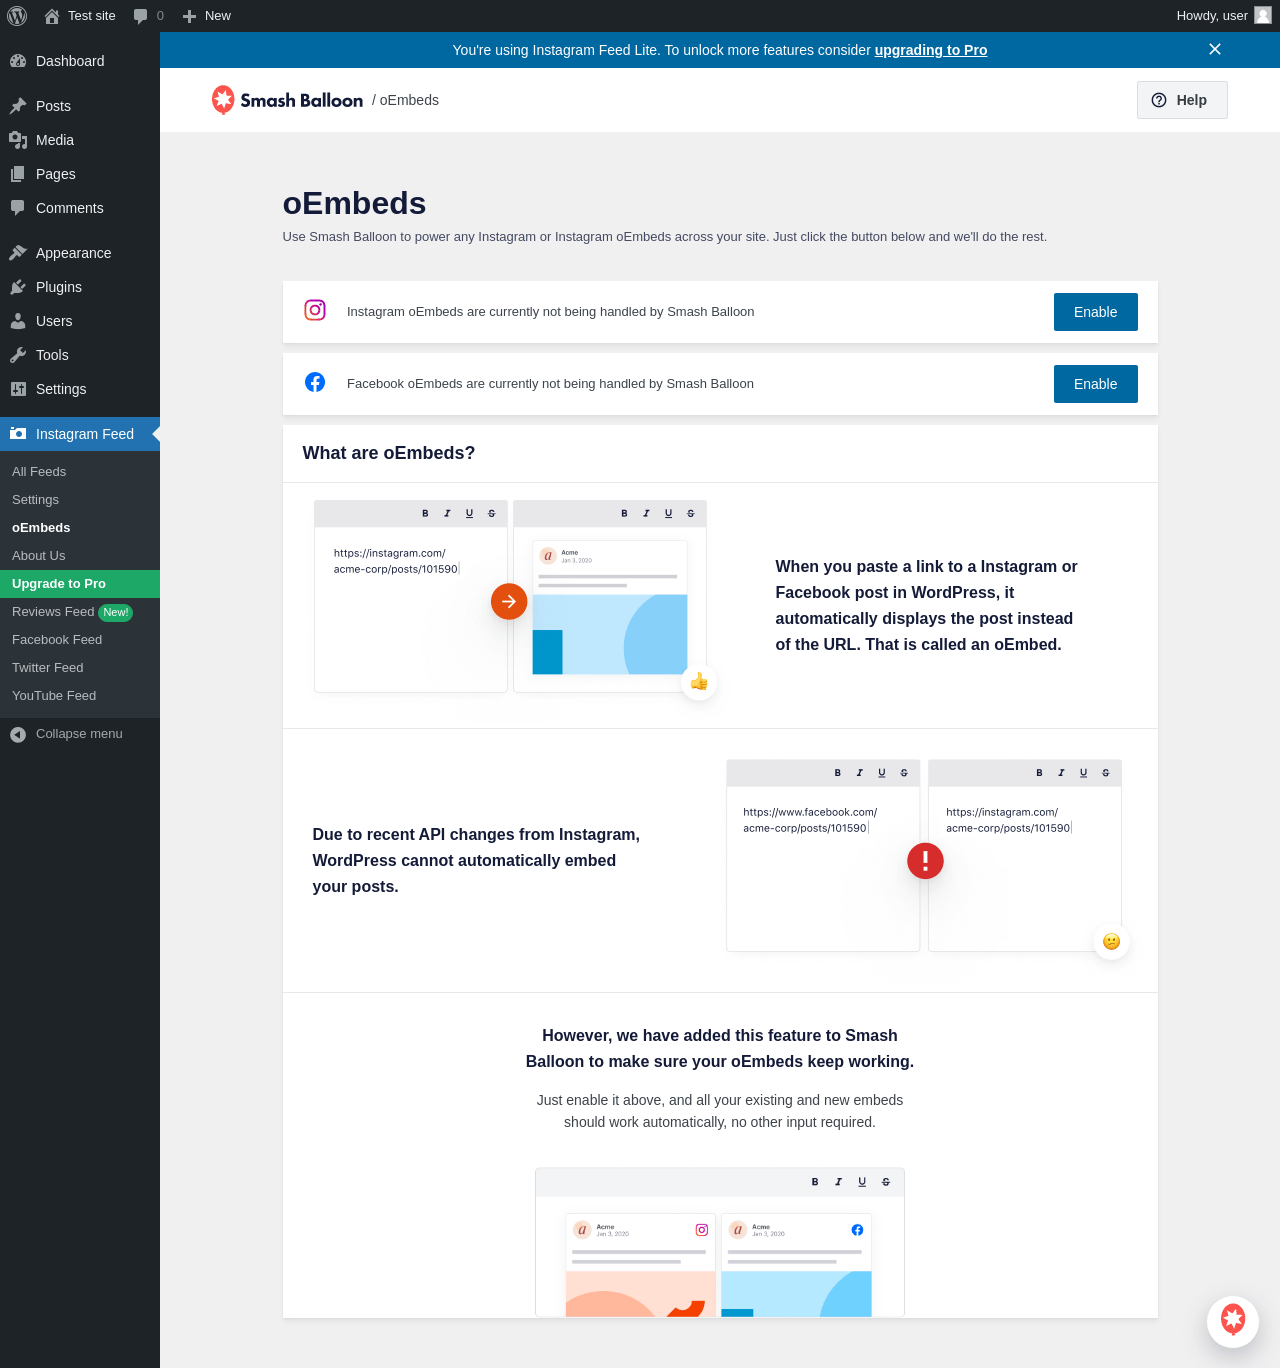Image resolution: width=1280 pixels, height=1368 pixels.
Task: Open the Help button
Action: 1182,100
